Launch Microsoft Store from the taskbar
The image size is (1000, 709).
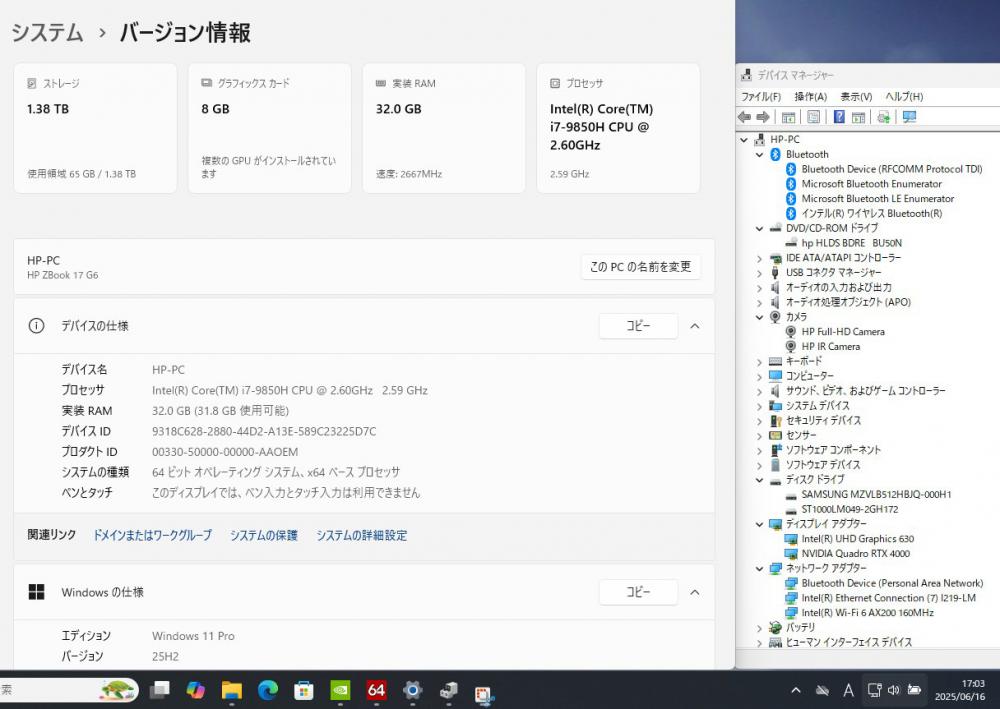(304, 690)
